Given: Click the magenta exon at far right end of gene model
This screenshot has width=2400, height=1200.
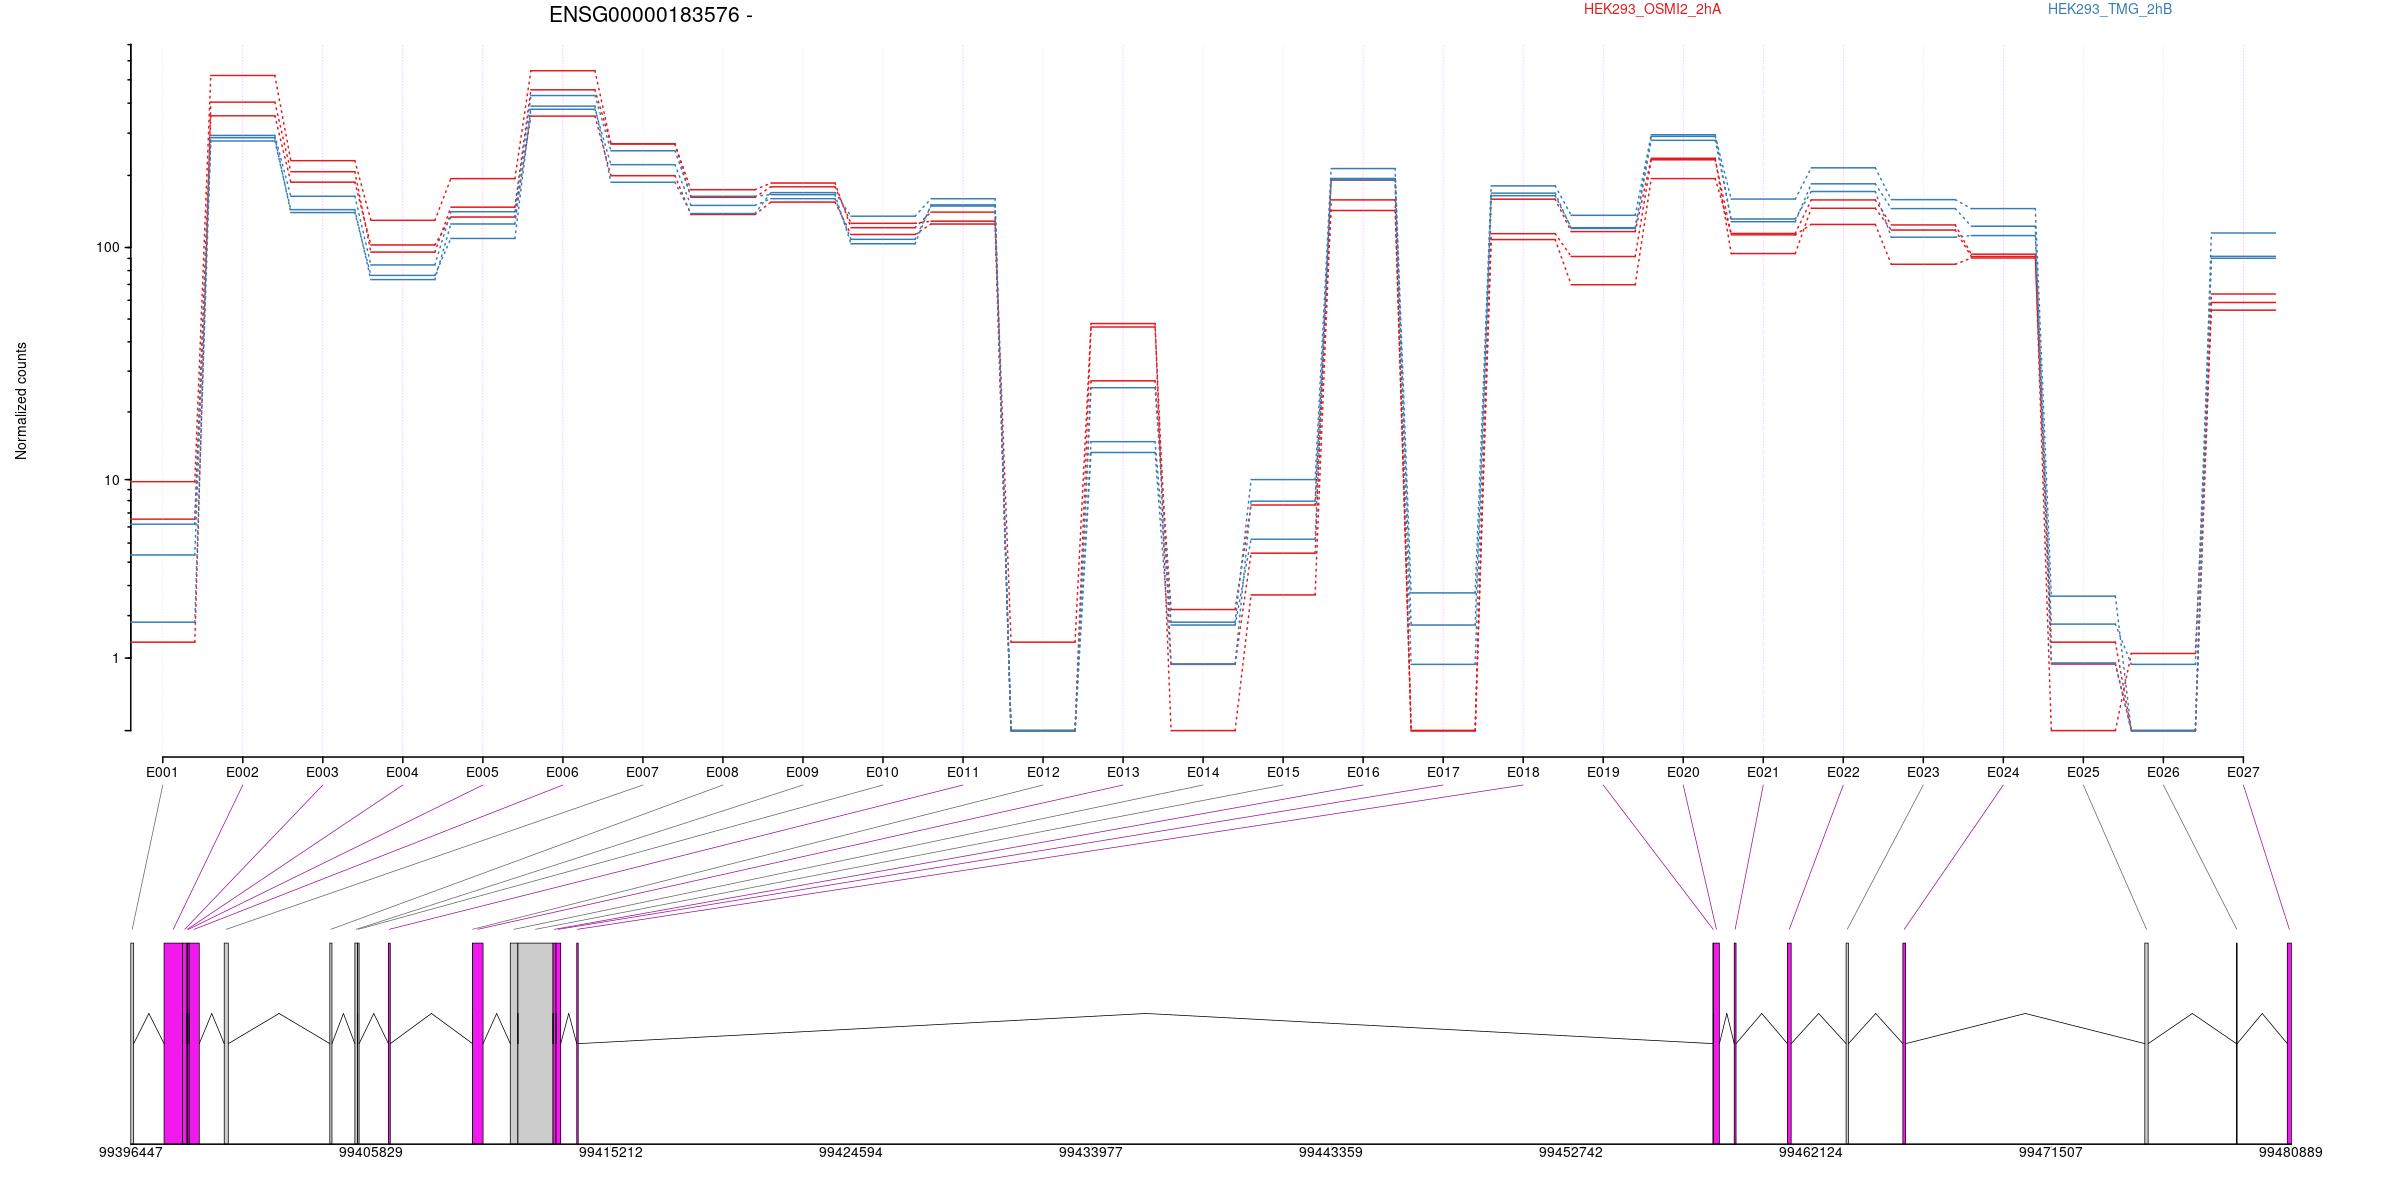Looking at the screenshot, I should pyautogui.click(x=2289, y=1043).
